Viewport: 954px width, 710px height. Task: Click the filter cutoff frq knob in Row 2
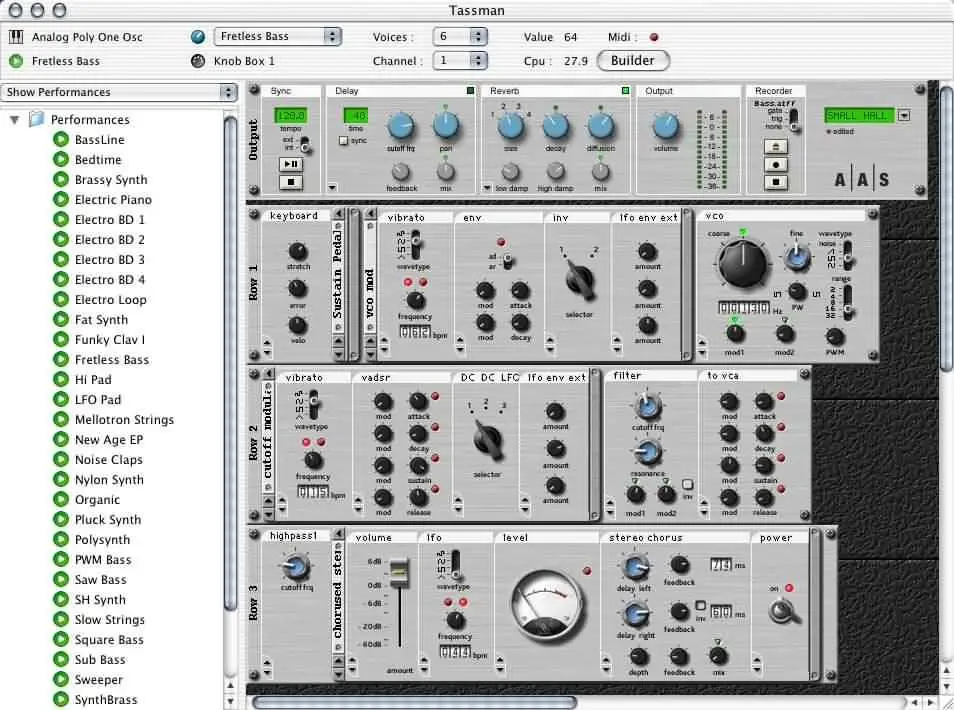pyautogui.click(x=647, y=406)
